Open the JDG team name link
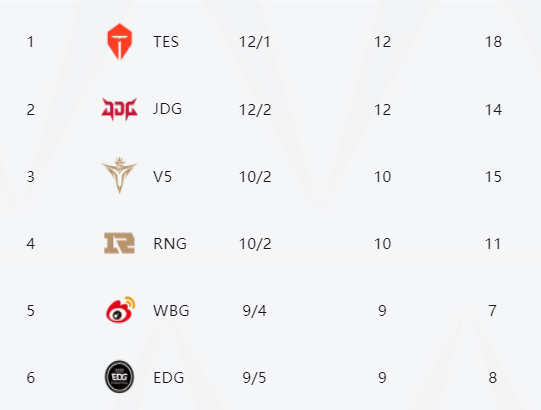Viewport: 541px width, 410px height. pos(167,109)
